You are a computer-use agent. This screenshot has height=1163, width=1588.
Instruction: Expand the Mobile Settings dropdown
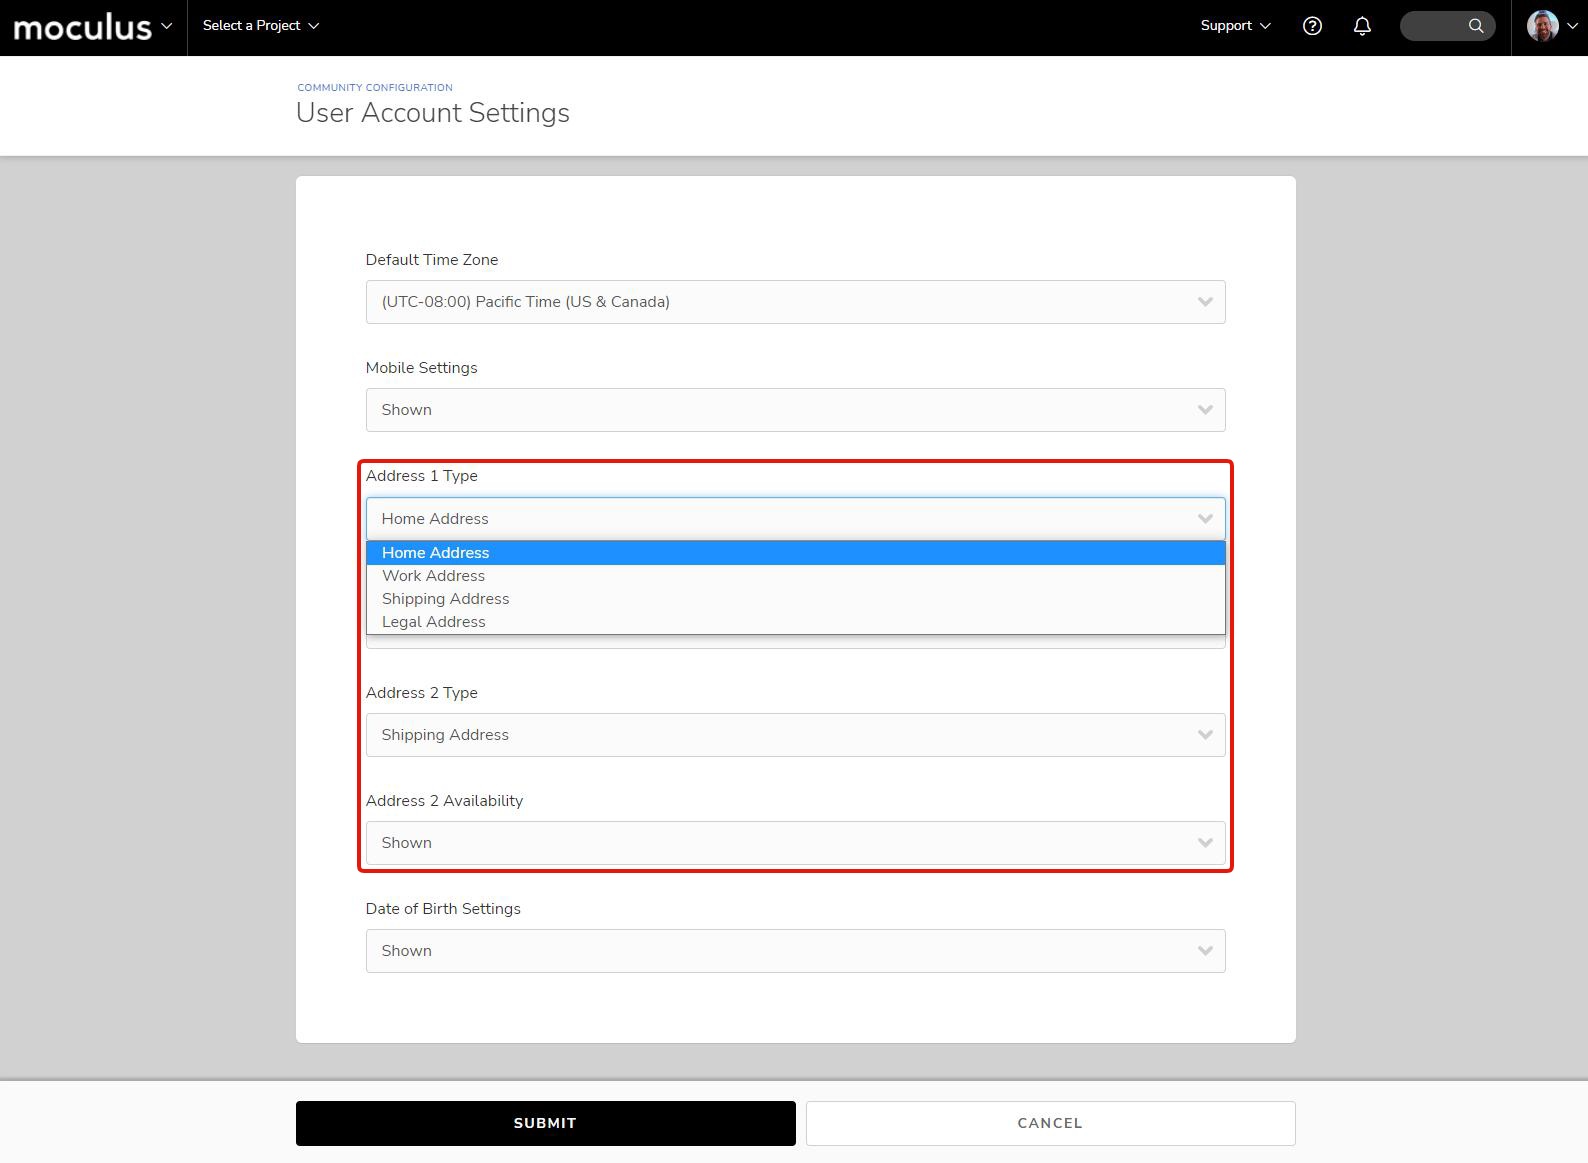point(795,410)
